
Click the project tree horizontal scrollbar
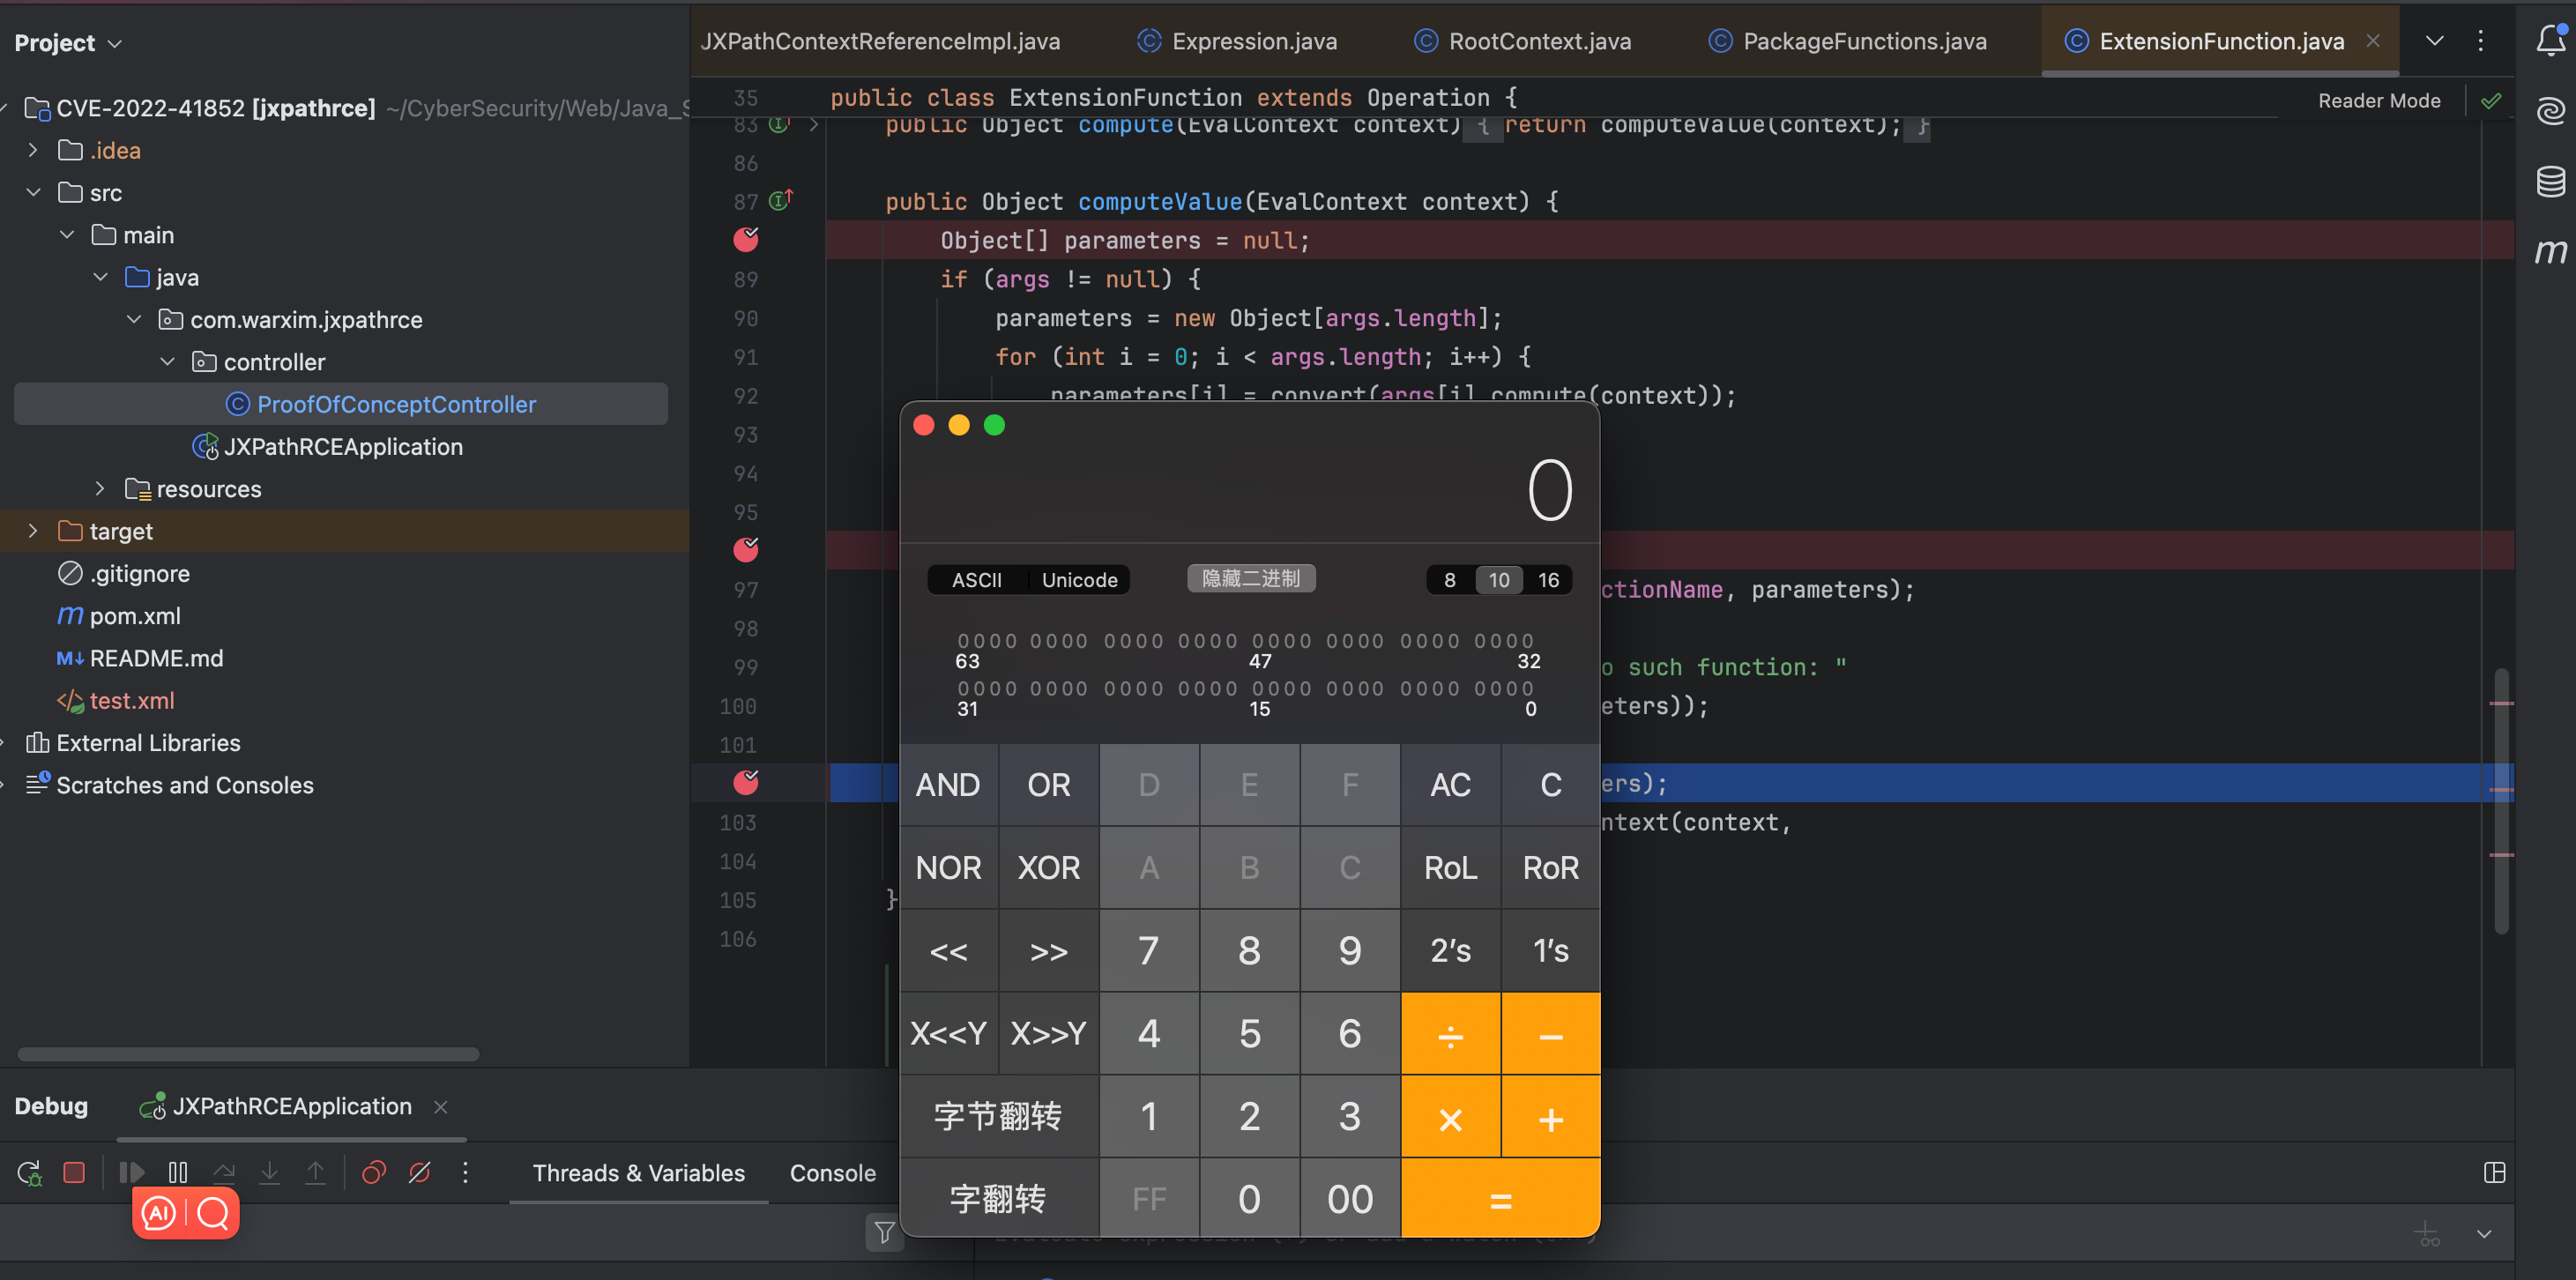(x=248, y=1054)
